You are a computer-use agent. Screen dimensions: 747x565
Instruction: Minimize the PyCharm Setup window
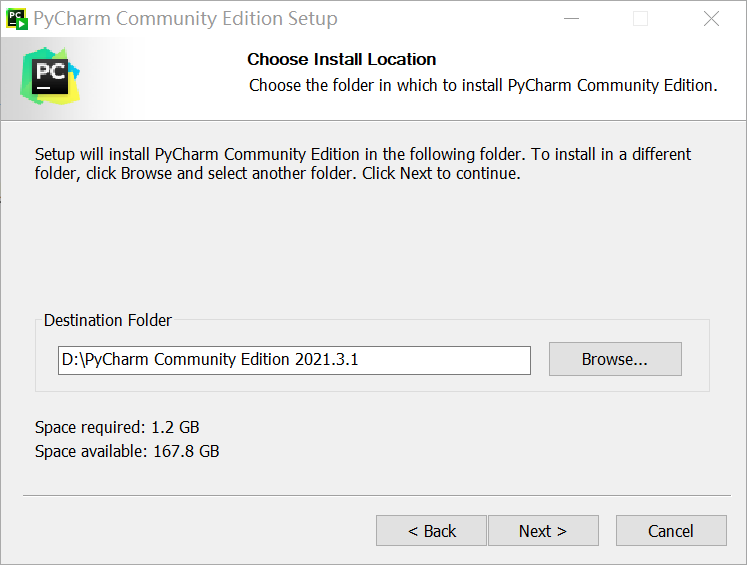point(571,19)
